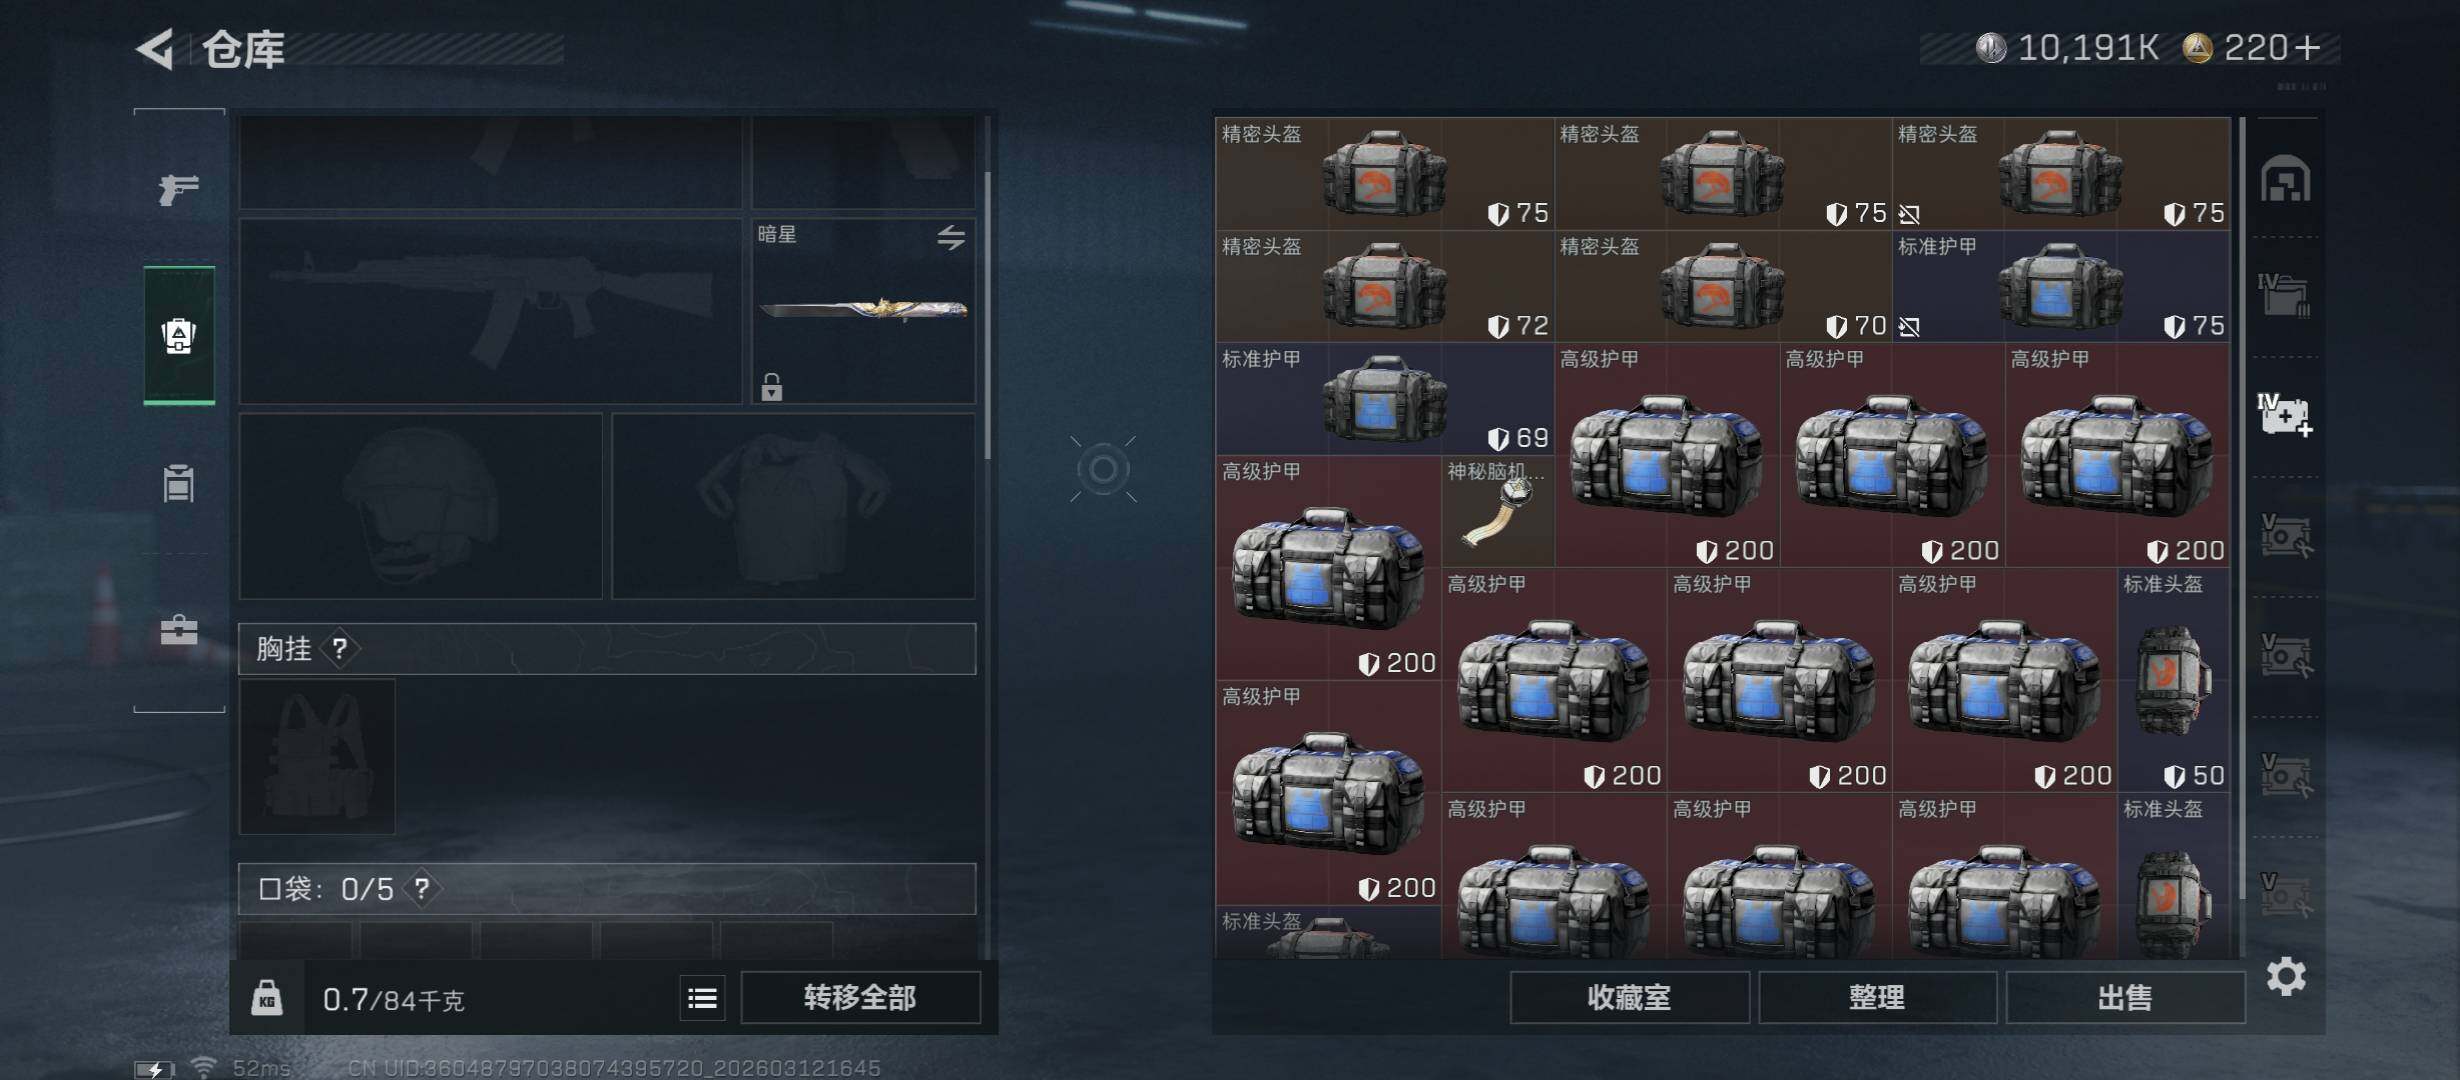Select the backpack equipment sidebar tab
Screen dimensions: 2460x1080
tap(179, 336)
